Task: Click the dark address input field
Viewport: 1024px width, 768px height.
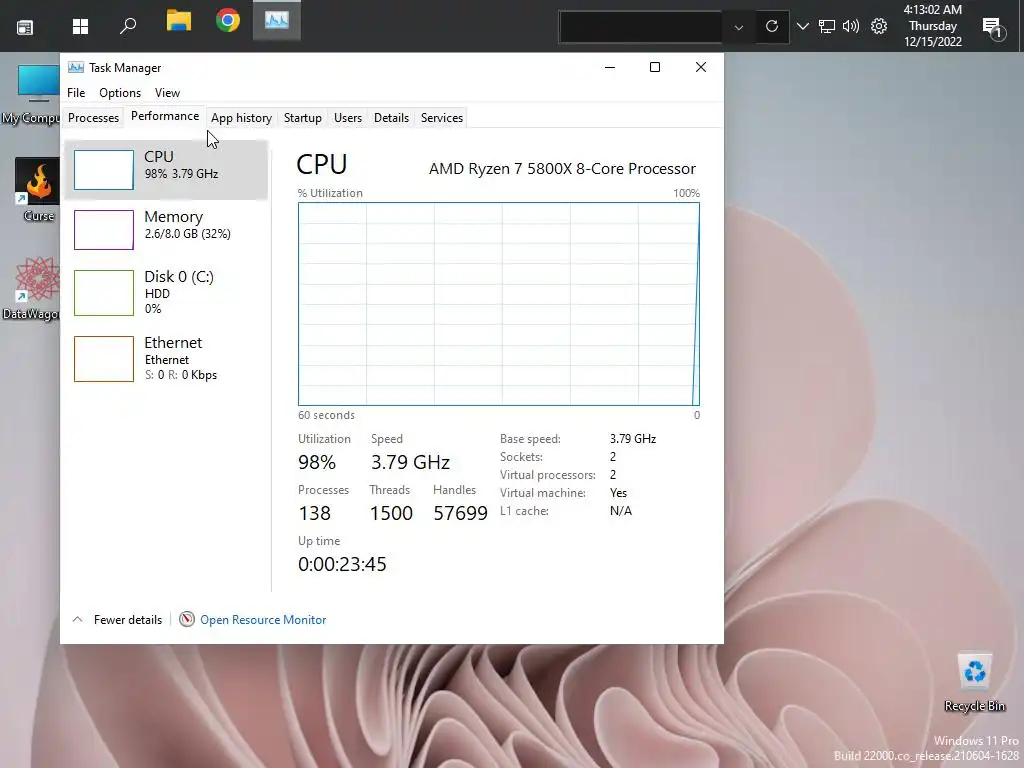Action: click(x=641, y=27)
